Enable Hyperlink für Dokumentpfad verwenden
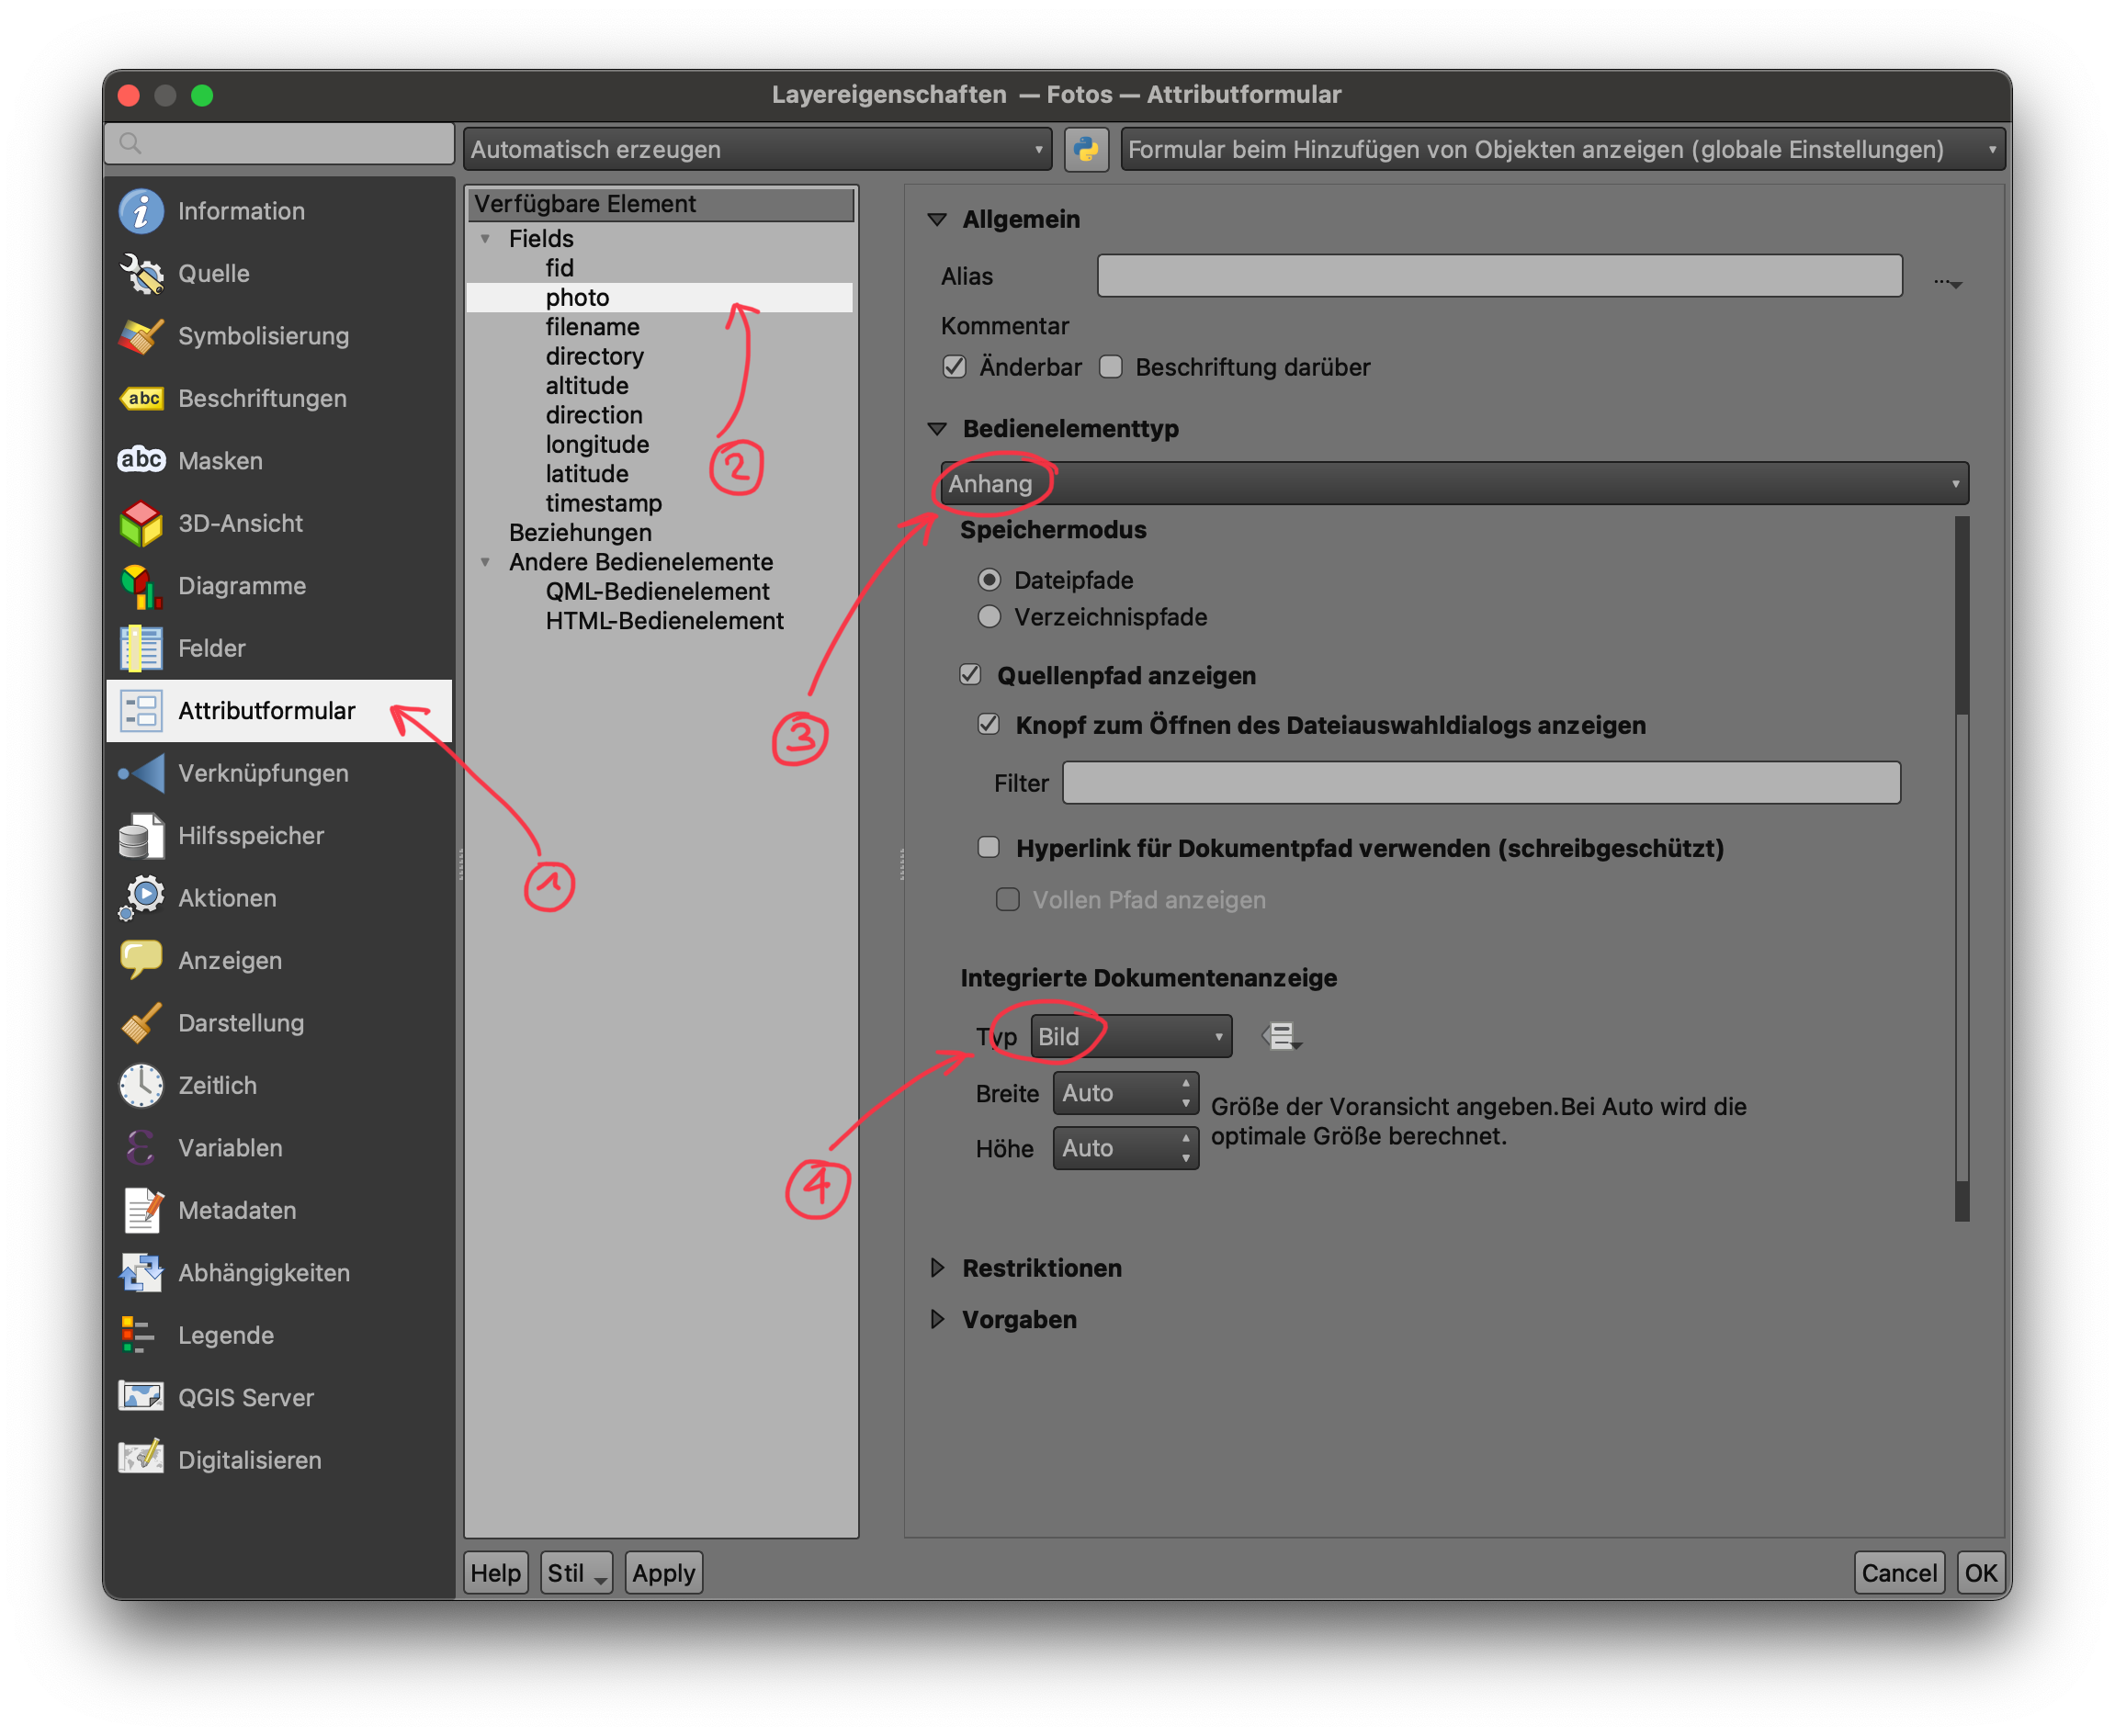Viewport: 2115px width, 1736px height. [x=988, y=848]
